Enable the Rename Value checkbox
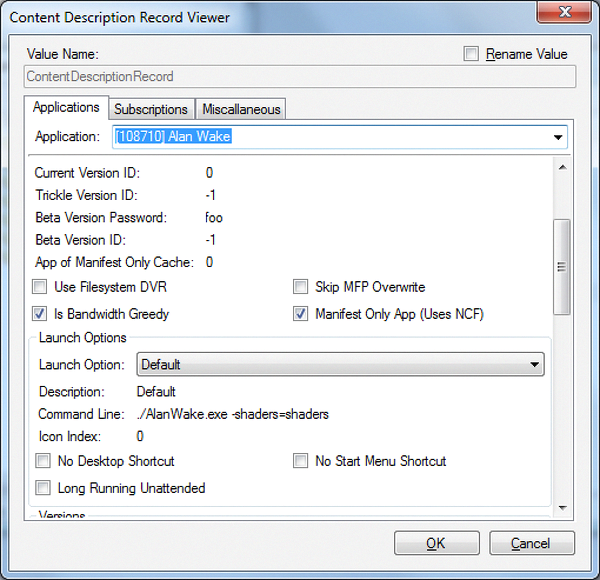Viewport: 600px width, 580px height. pos(472,54)
